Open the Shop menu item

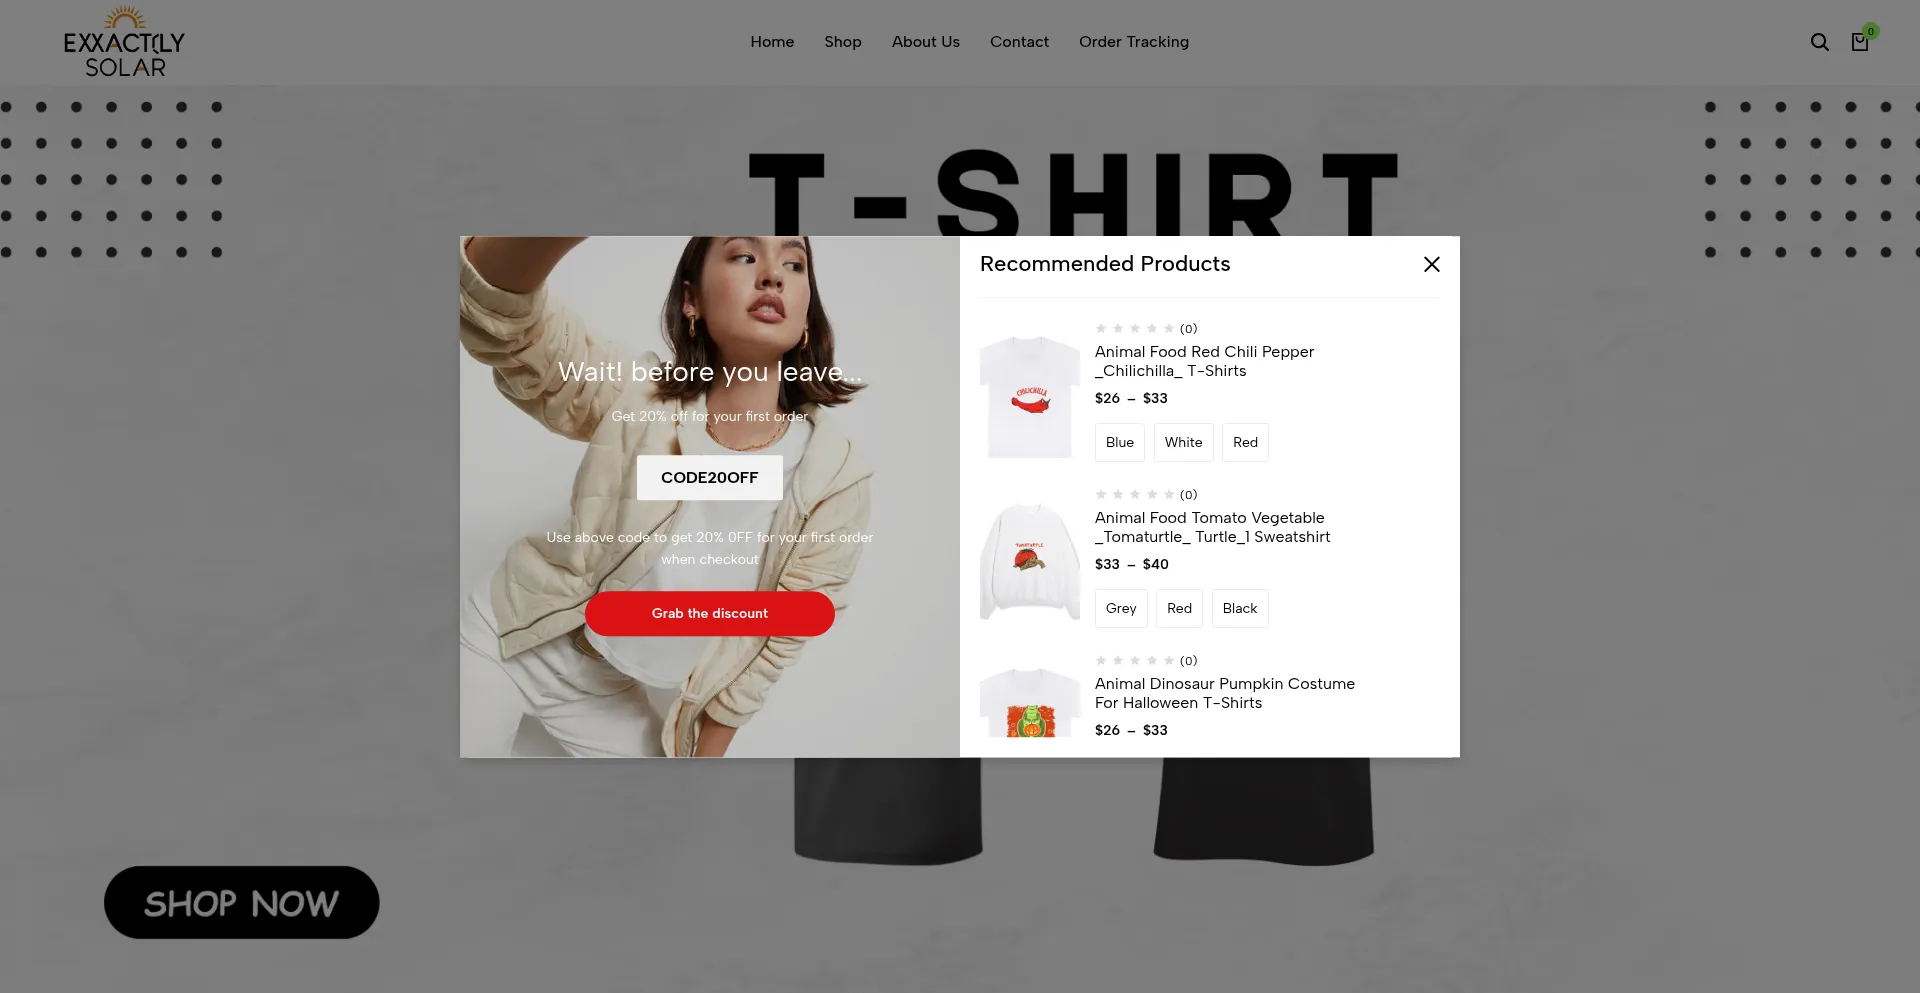pos(843,42)
